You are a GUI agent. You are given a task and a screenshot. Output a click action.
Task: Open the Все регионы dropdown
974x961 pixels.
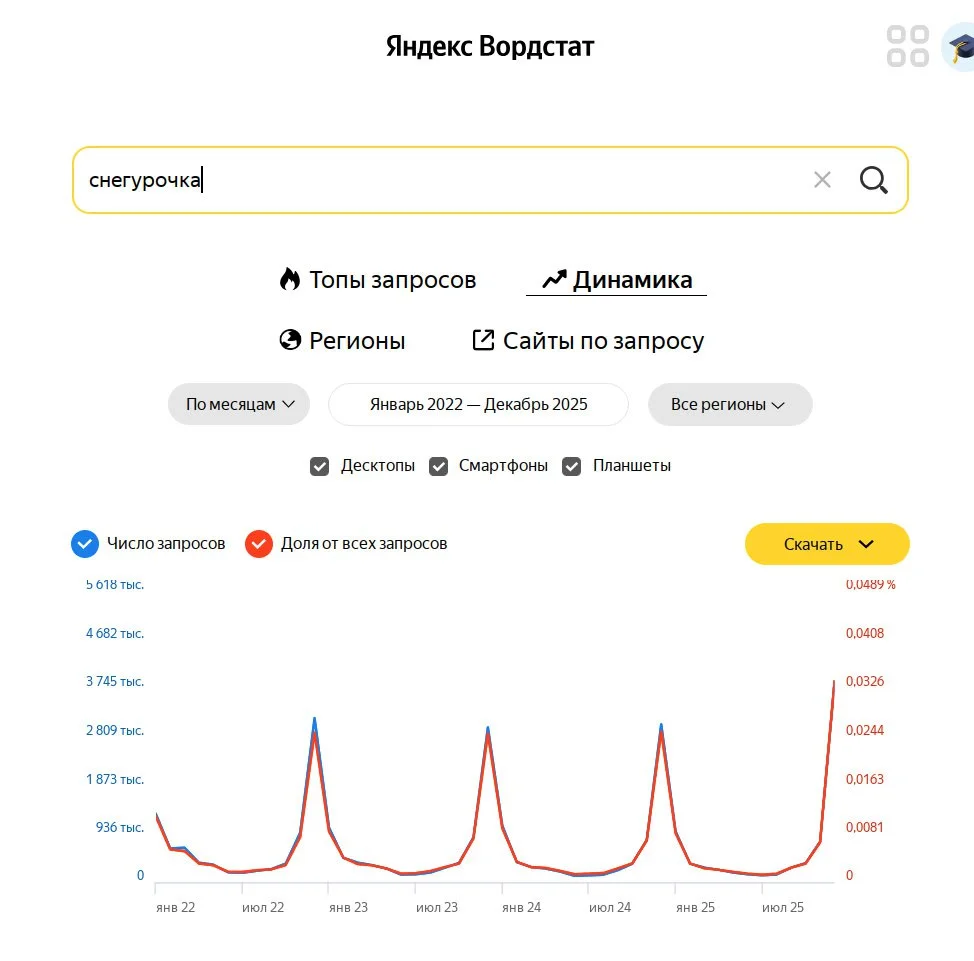pyautogui.click(x=729, y=405)
